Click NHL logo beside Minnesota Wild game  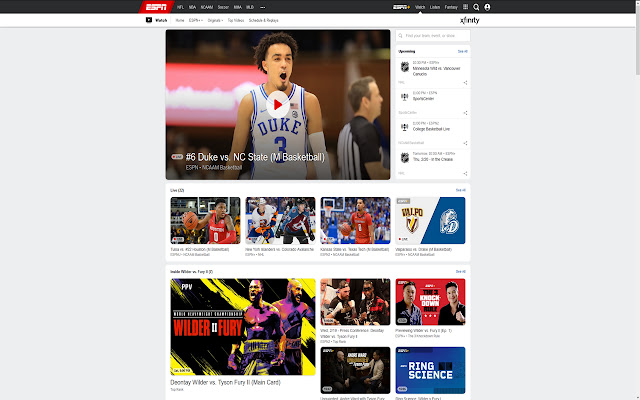(x=404, y=67)
